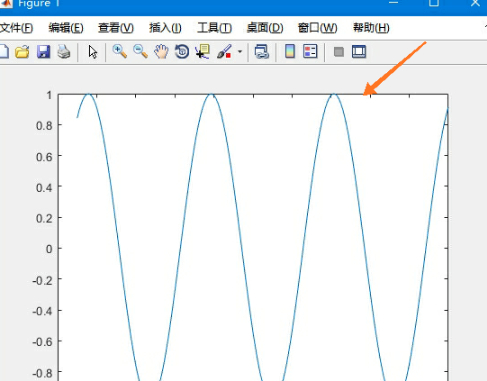
Task: Click the Open File folder icon
Action: click(x=22, y=52)
